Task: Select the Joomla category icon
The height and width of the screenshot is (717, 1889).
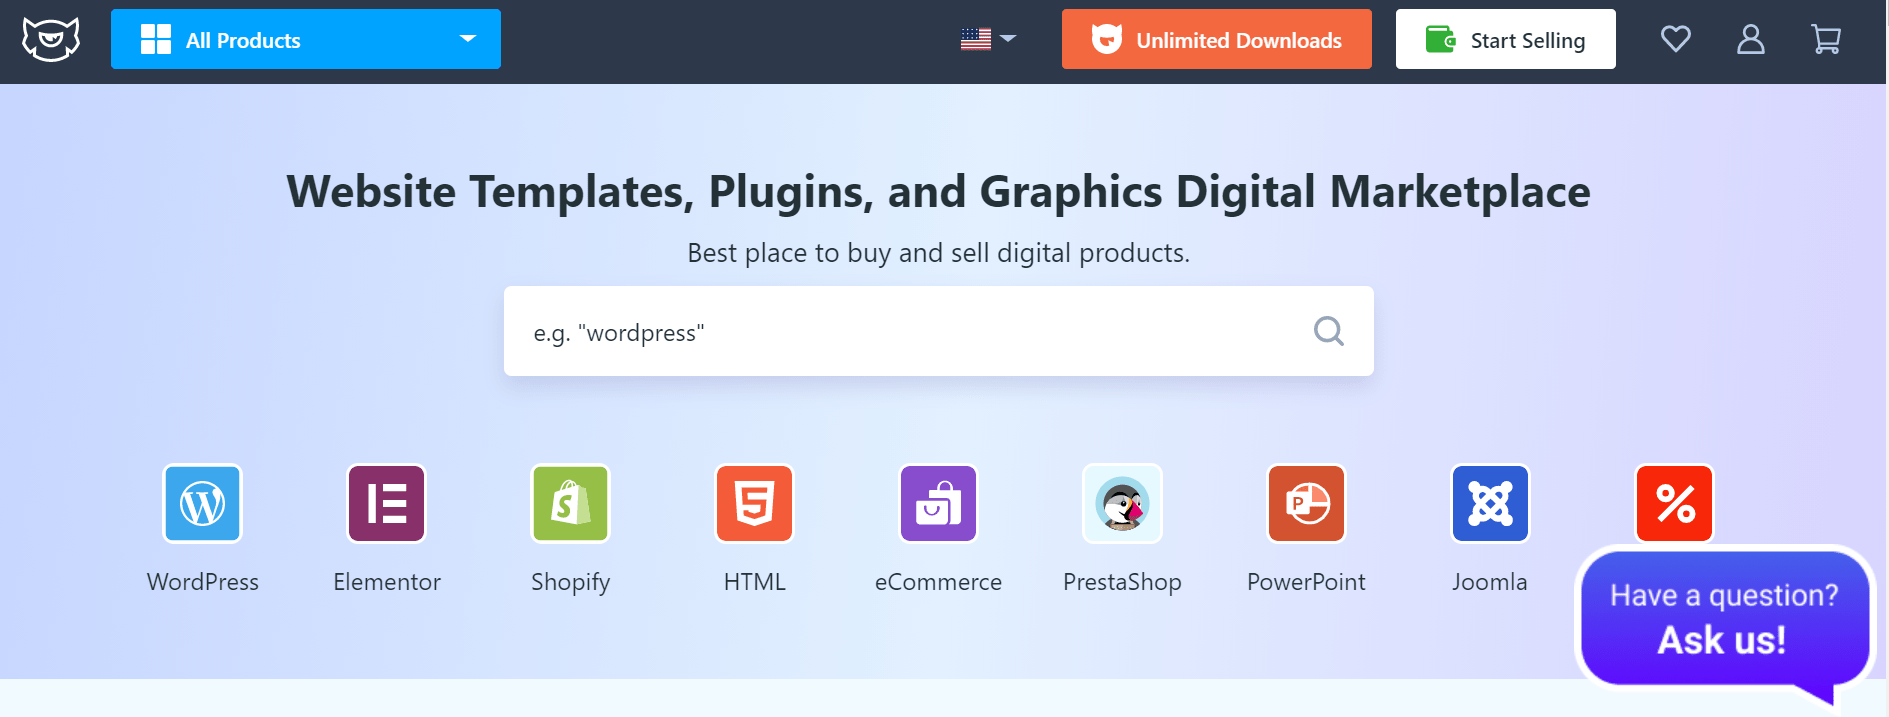Action: click(1490, 503)
